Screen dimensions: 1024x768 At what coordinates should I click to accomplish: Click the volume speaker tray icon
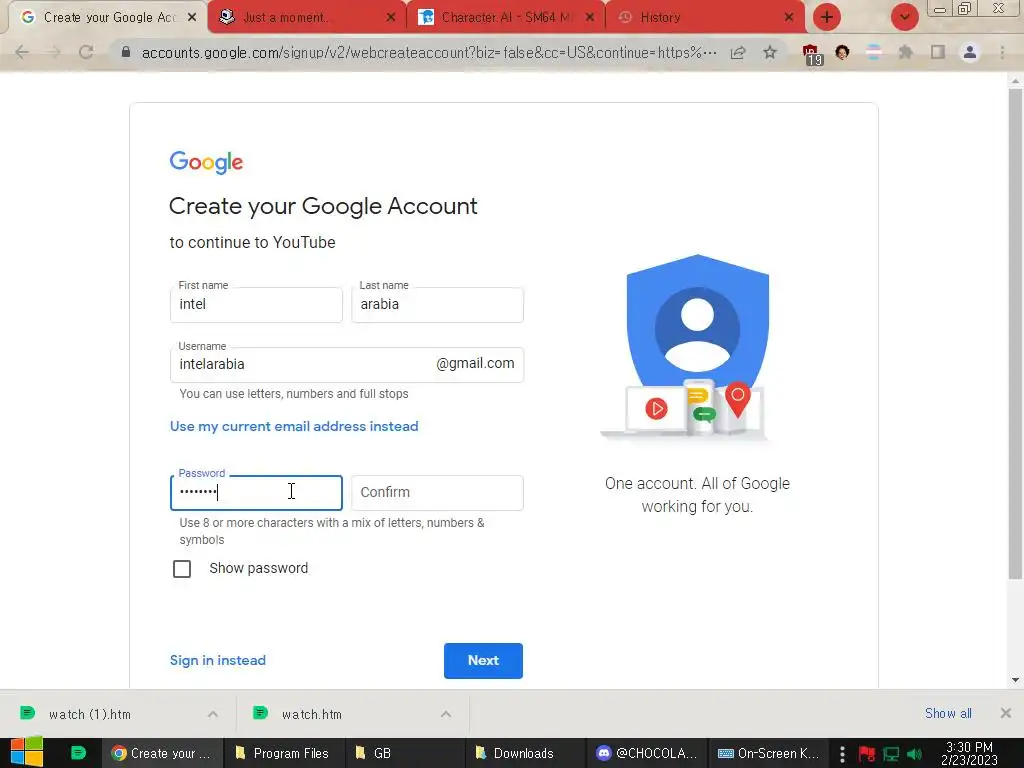pos(915,754)
